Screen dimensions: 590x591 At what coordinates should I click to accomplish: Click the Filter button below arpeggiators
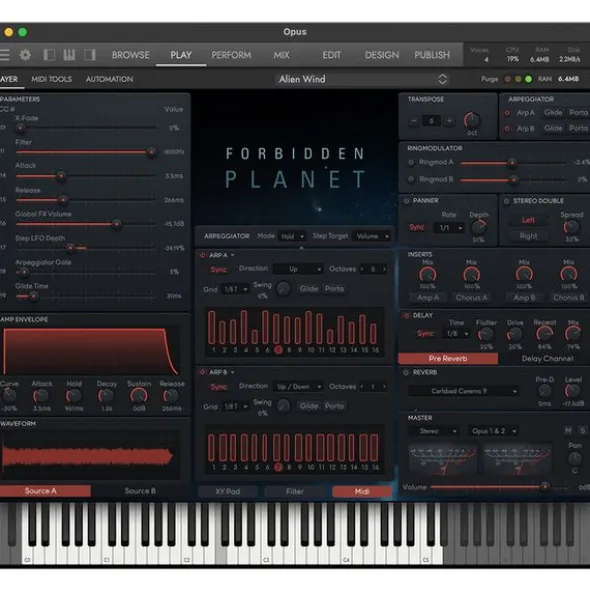pos(295,491)
